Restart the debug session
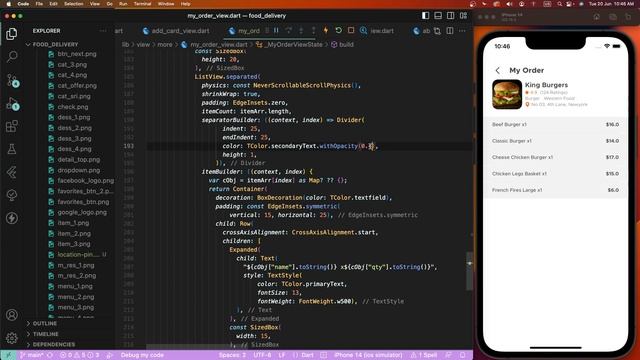The height and width of the screenshot is (360, 640). [x=338, y=31]
